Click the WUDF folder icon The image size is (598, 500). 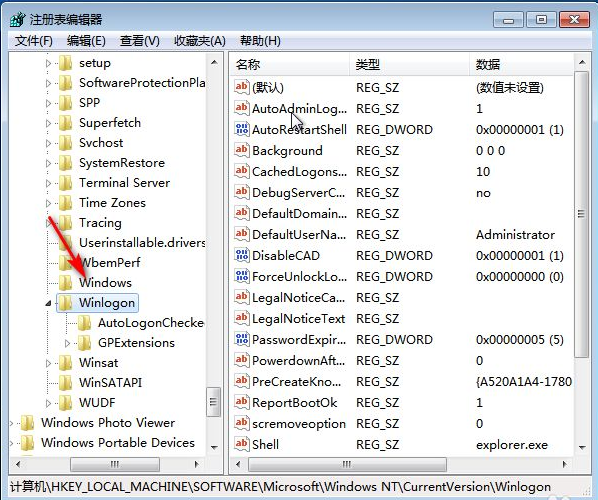(x=66, y=403)
